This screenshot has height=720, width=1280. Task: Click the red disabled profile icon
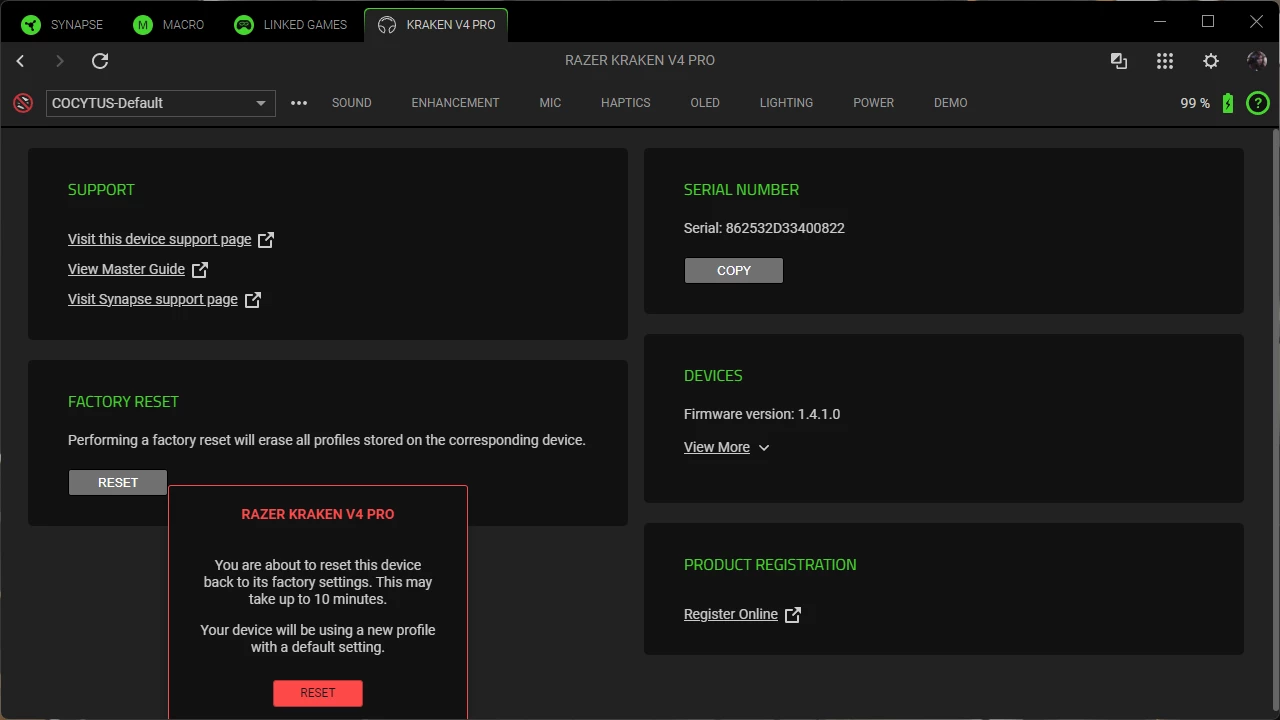23,103
